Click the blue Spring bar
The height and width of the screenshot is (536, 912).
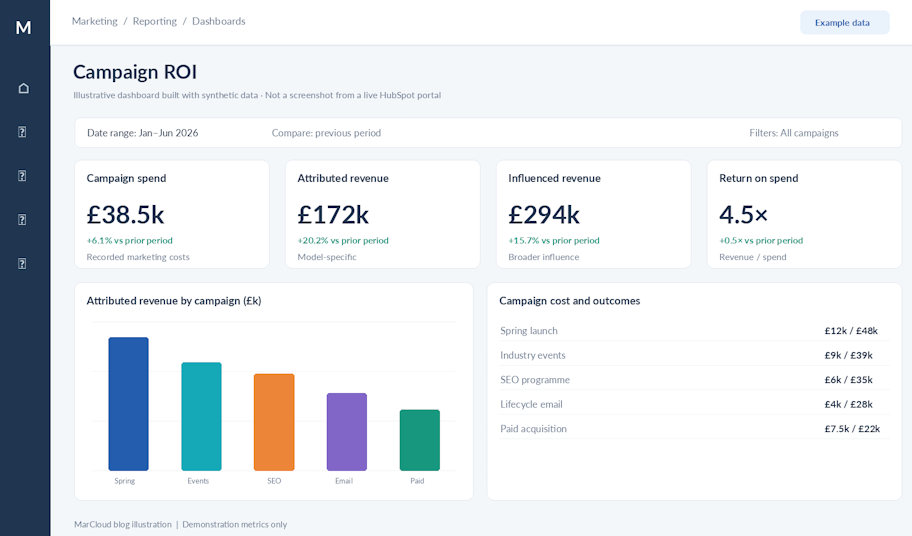[129, 403]
